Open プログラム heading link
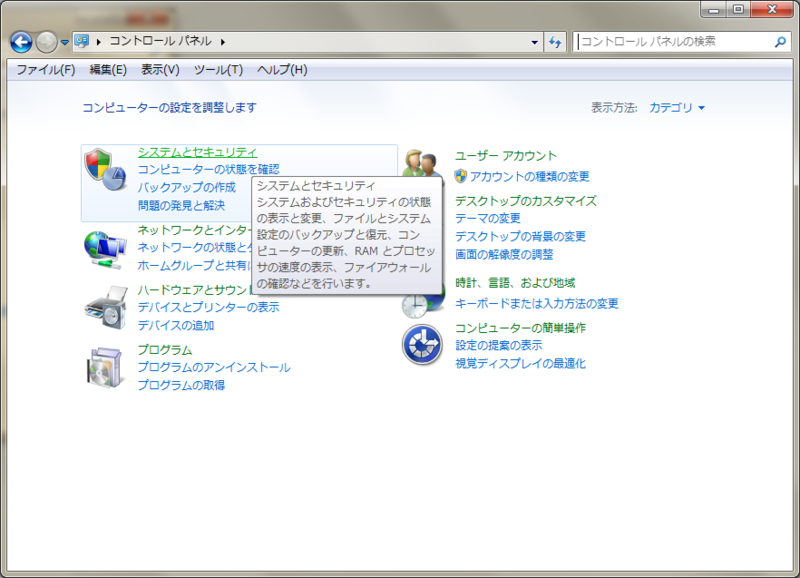800x578 pixels. tap(165, 350)
